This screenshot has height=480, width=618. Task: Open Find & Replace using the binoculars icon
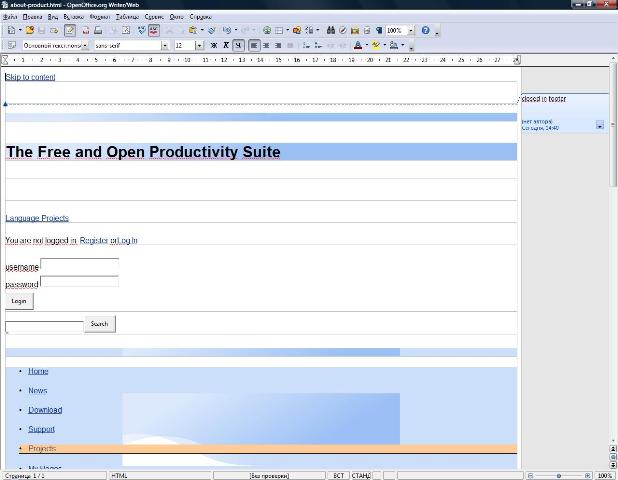pos(331,30)
